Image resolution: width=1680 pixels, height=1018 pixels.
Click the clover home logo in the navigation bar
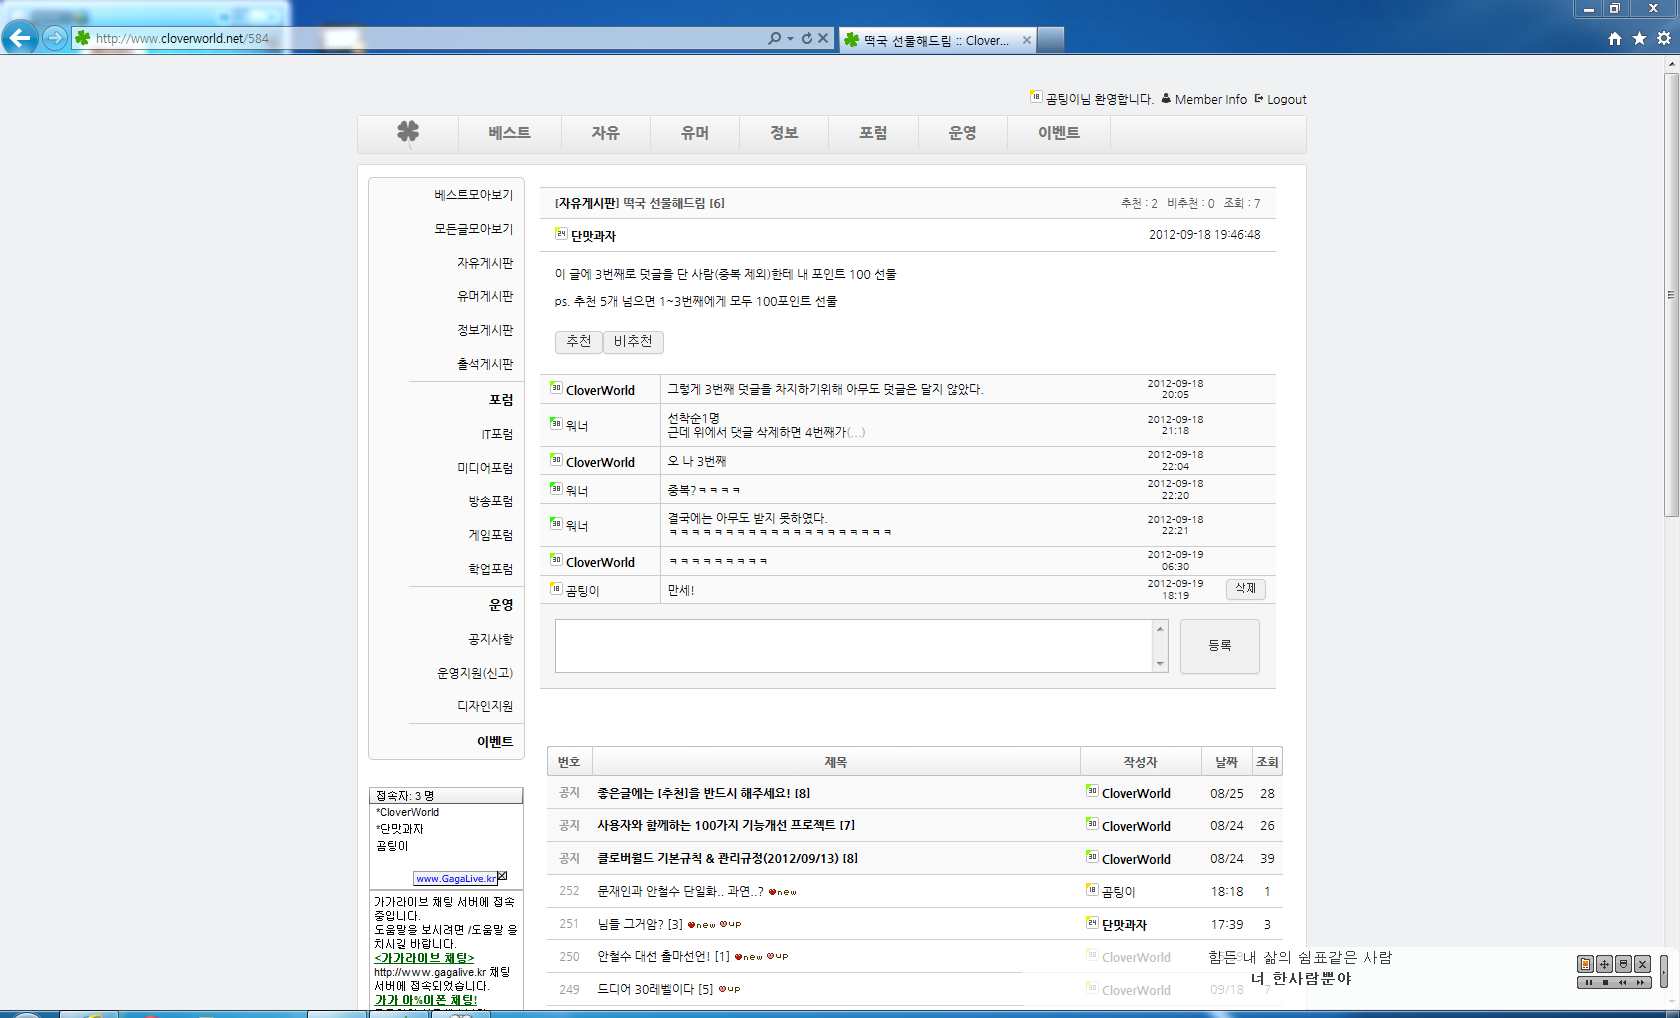pyautogui.click(x=408, y=132)
